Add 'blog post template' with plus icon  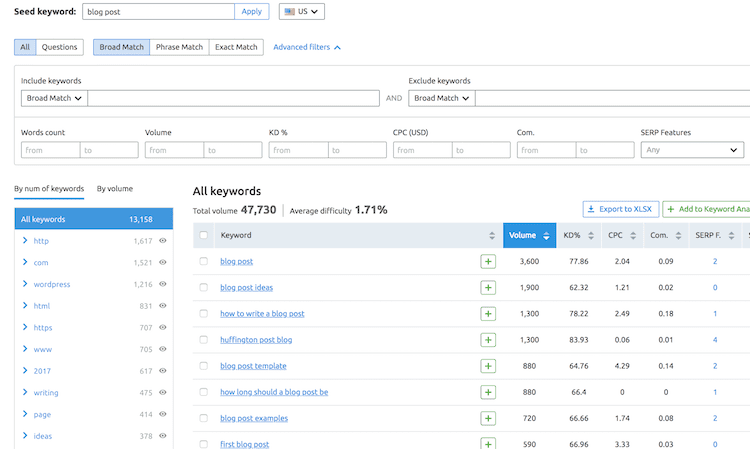click(x=488, y=366)
